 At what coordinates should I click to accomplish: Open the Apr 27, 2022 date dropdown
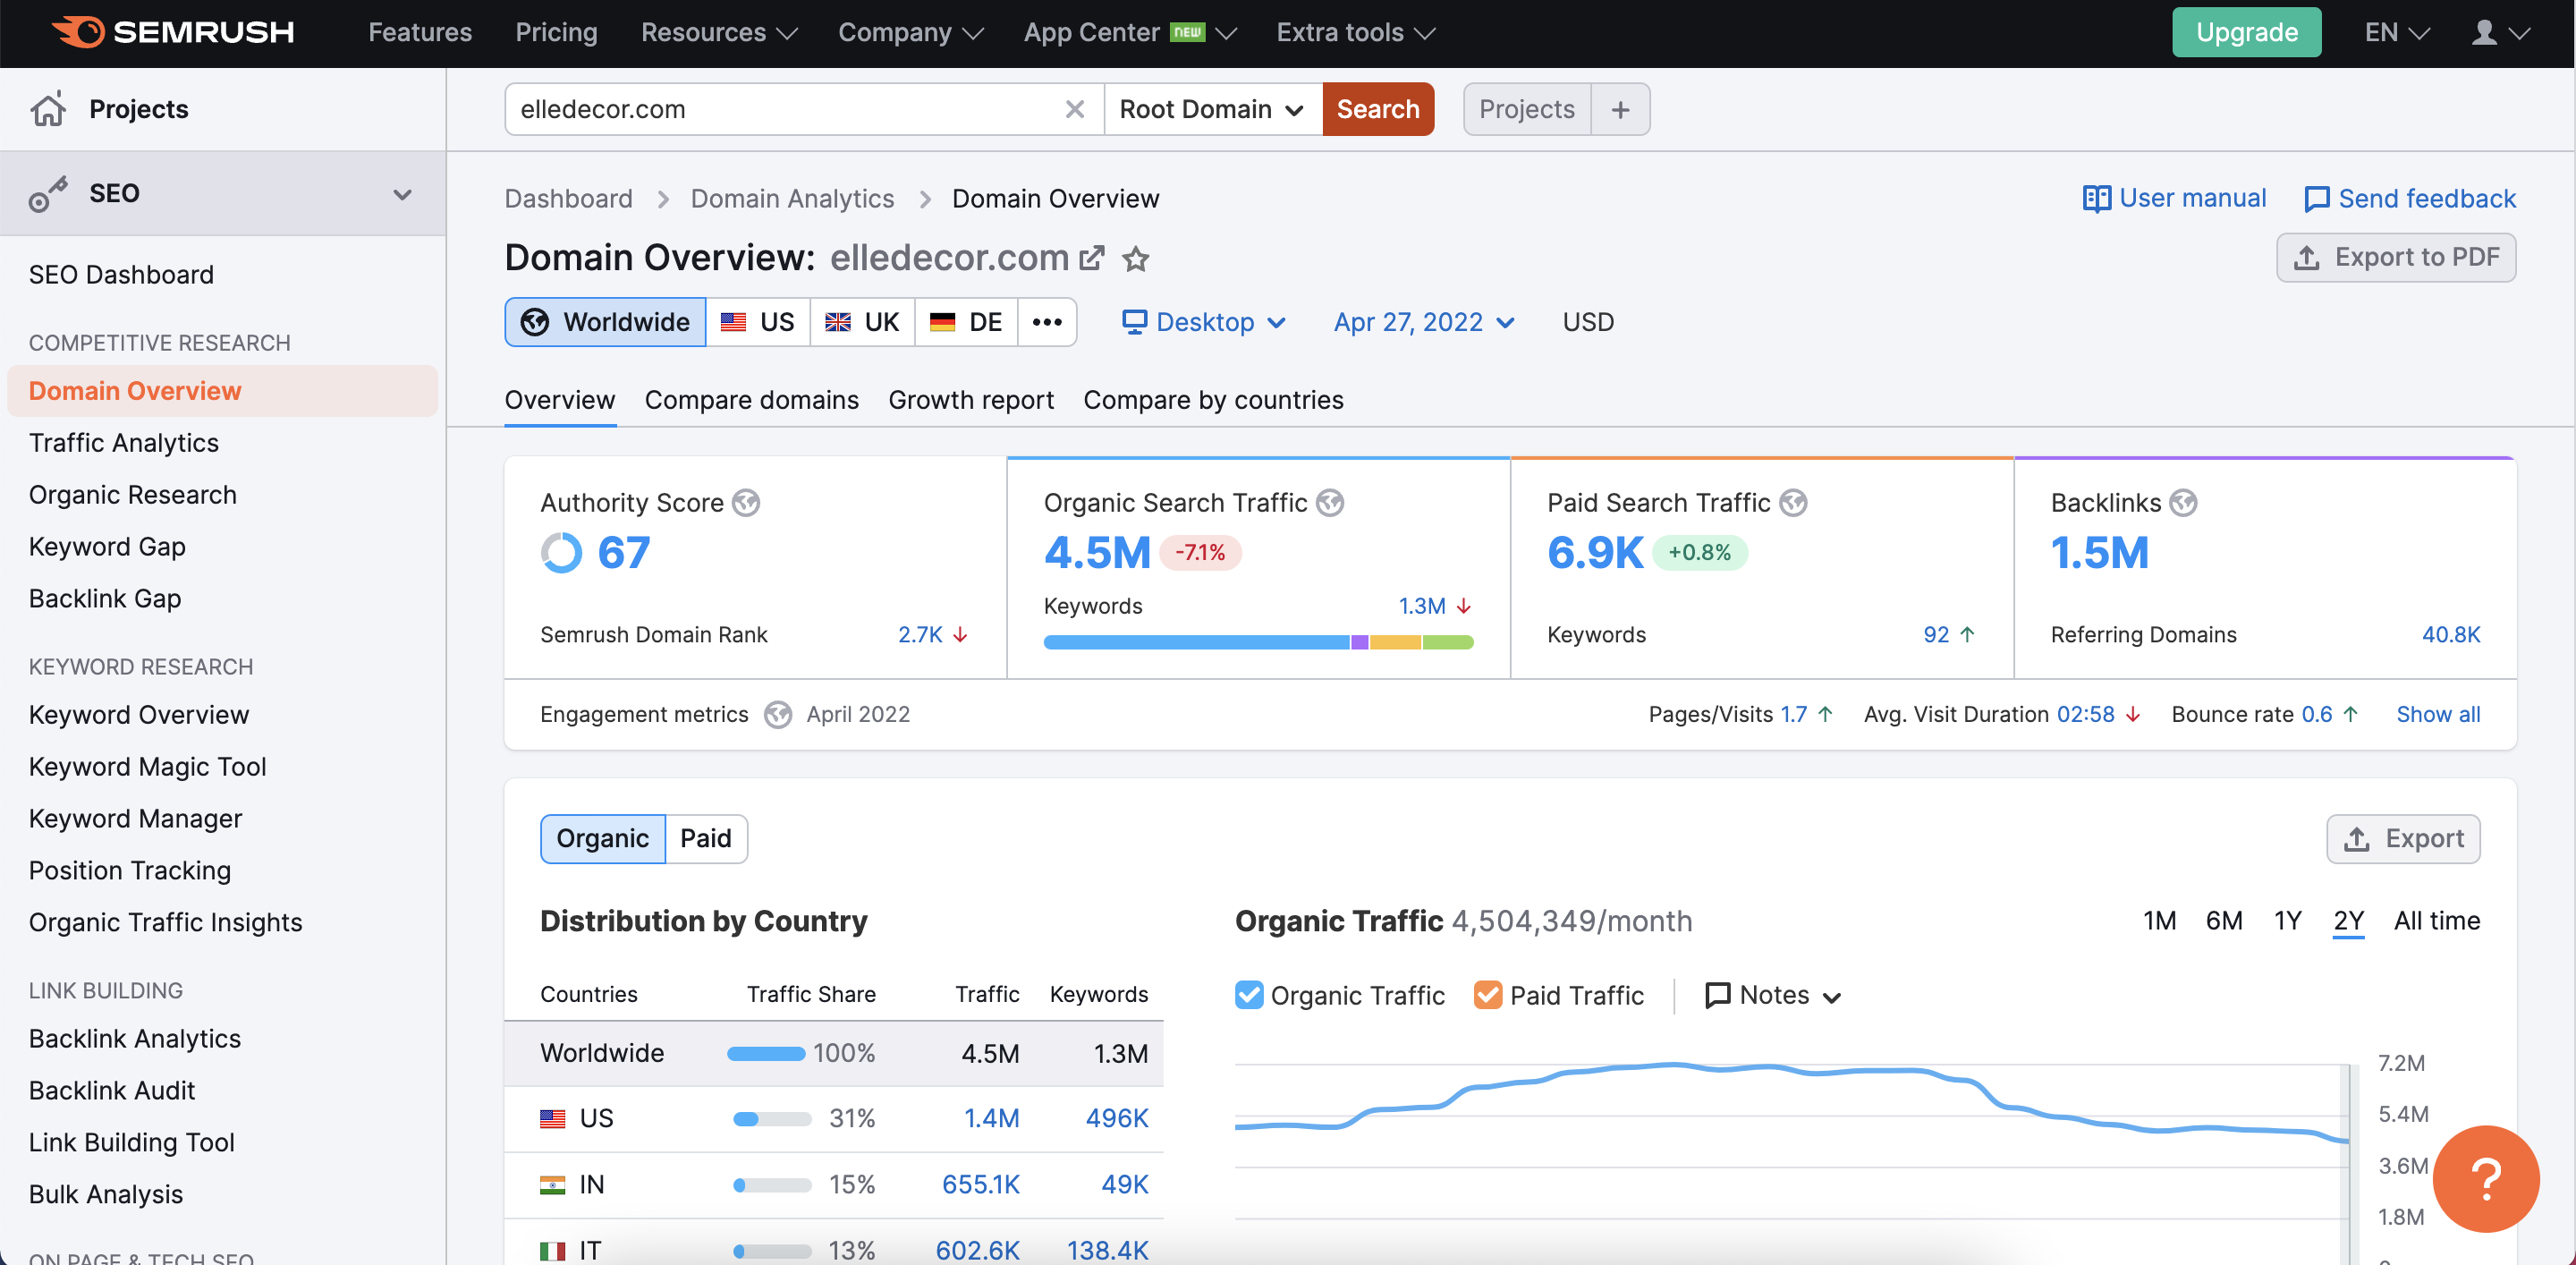(1423, 322)
